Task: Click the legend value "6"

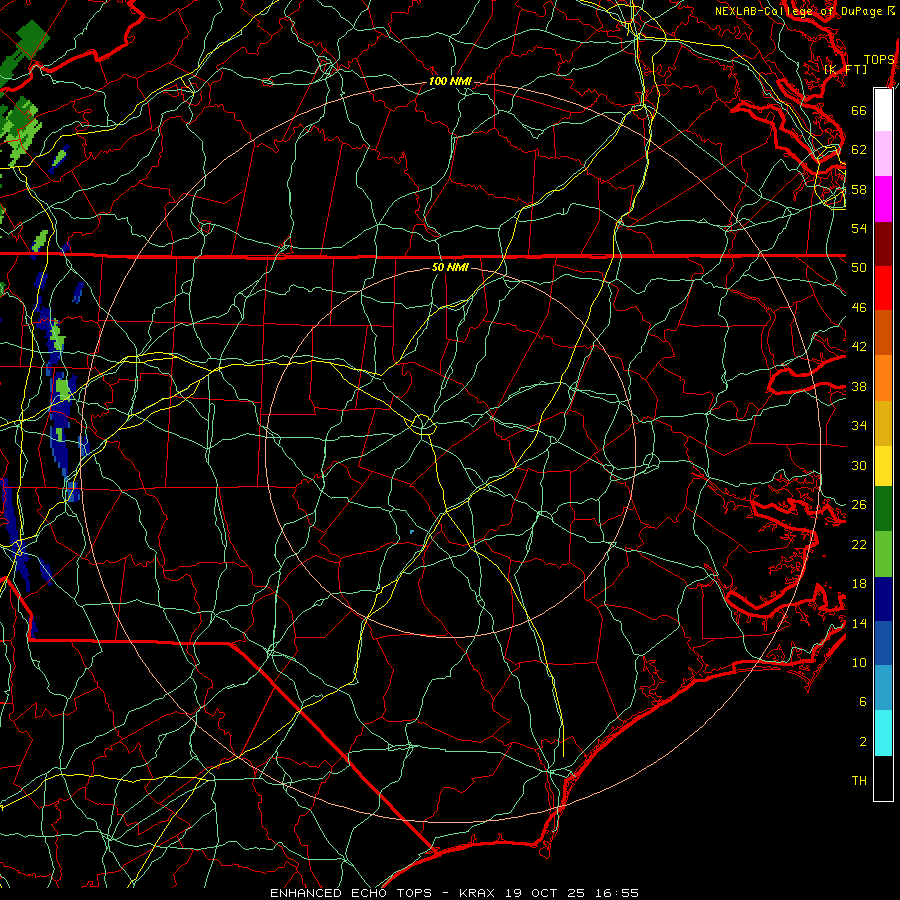Action: [863, 702]
